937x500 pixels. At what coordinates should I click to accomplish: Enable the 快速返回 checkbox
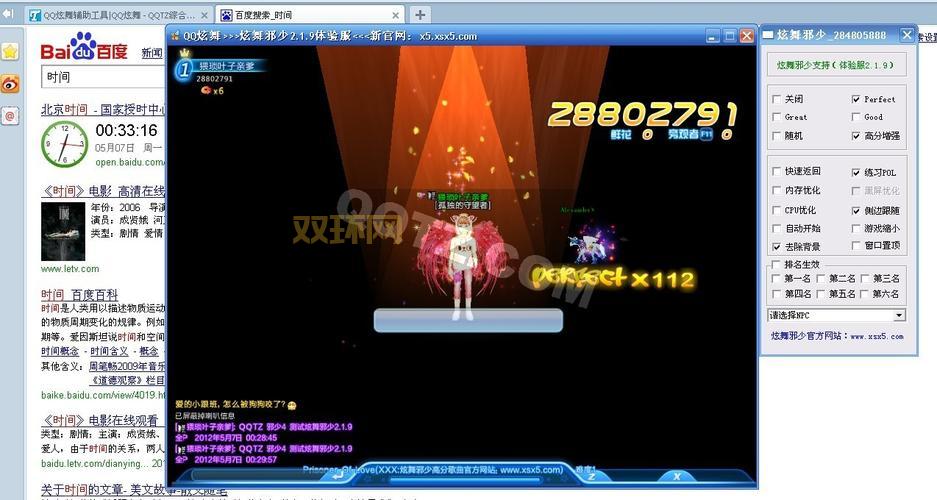coord(777,171)
